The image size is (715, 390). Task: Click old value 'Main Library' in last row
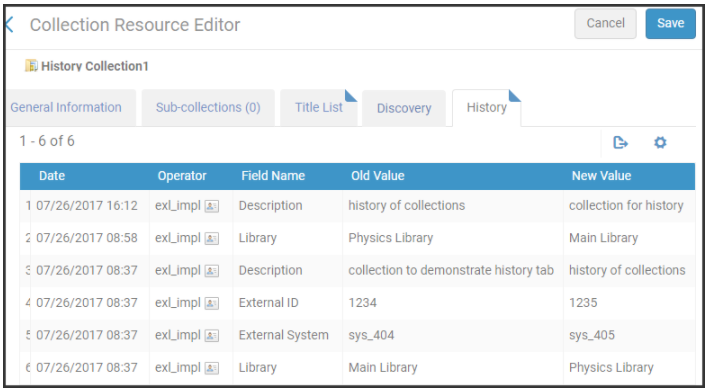[x=383, y=368]
